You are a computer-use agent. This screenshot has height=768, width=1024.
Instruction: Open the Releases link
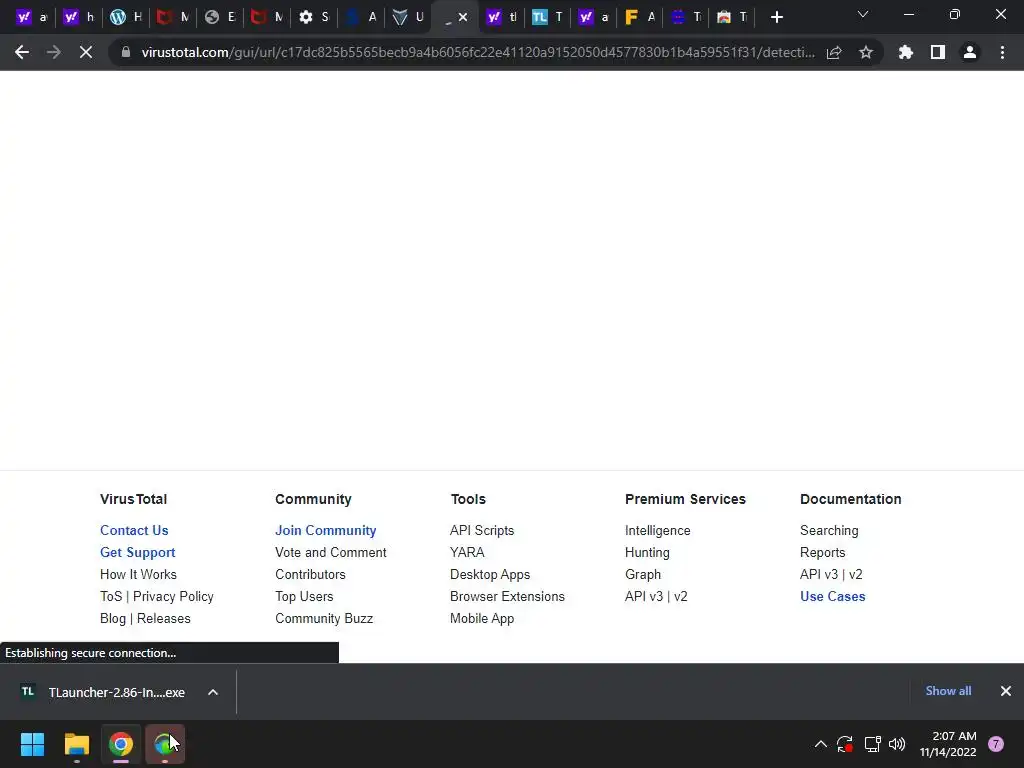pos(163,618)
